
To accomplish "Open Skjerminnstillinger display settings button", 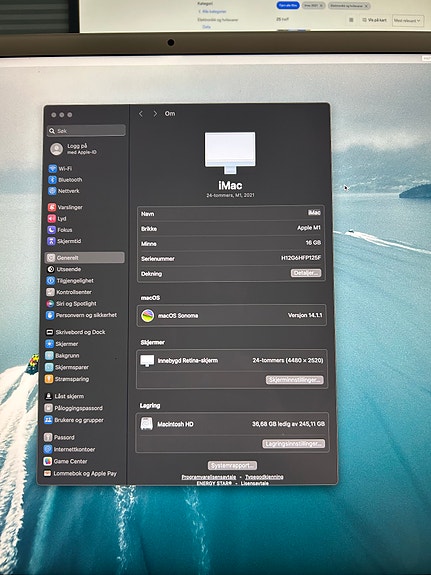I will coord(295,380).
